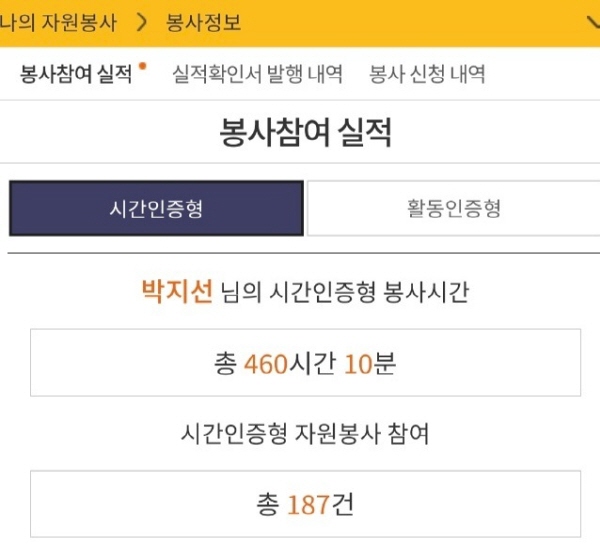Click the 총 text in the hours box
Screen dimensions: 600x560
pyautogui.click(x=225, y=363)
